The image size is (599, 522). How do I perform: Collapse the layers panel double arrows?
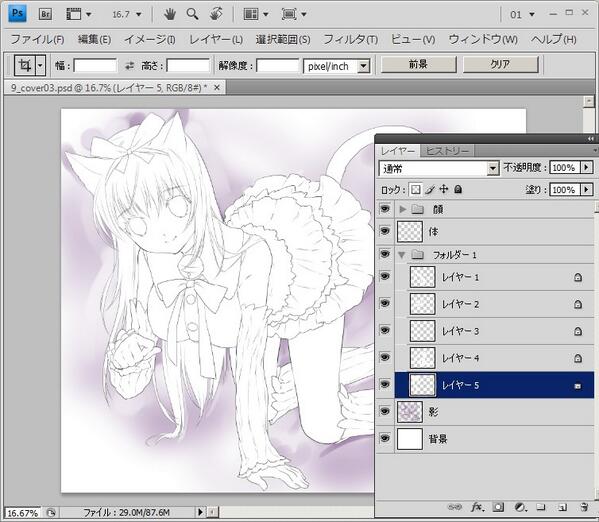[x=591, y=139]
